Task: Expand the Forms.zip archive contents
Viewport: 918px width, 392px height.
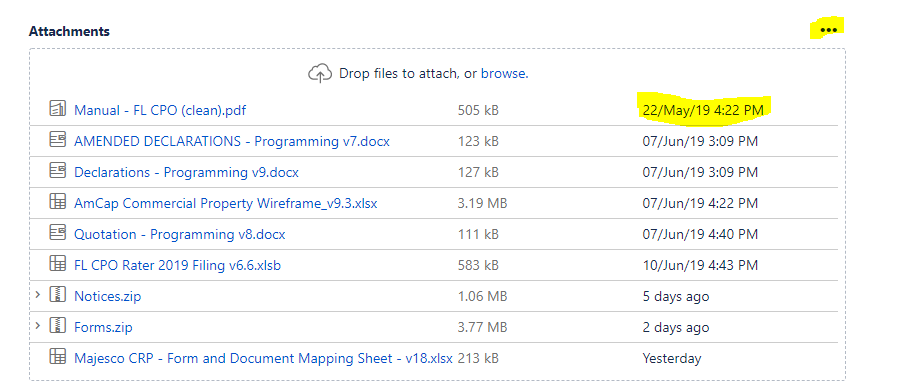Action: tap(37, 325)
